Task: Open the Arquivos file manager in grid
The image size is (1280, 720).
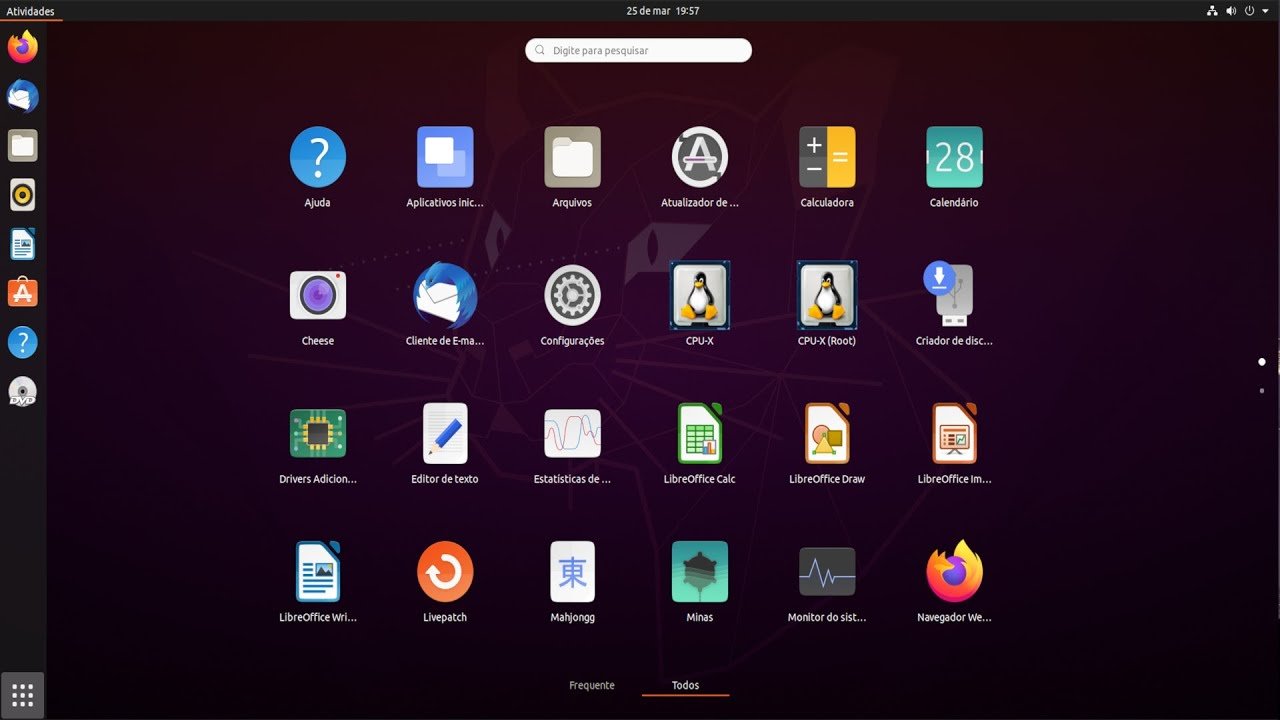Action: pyautogui.click(x=572, y=157)
